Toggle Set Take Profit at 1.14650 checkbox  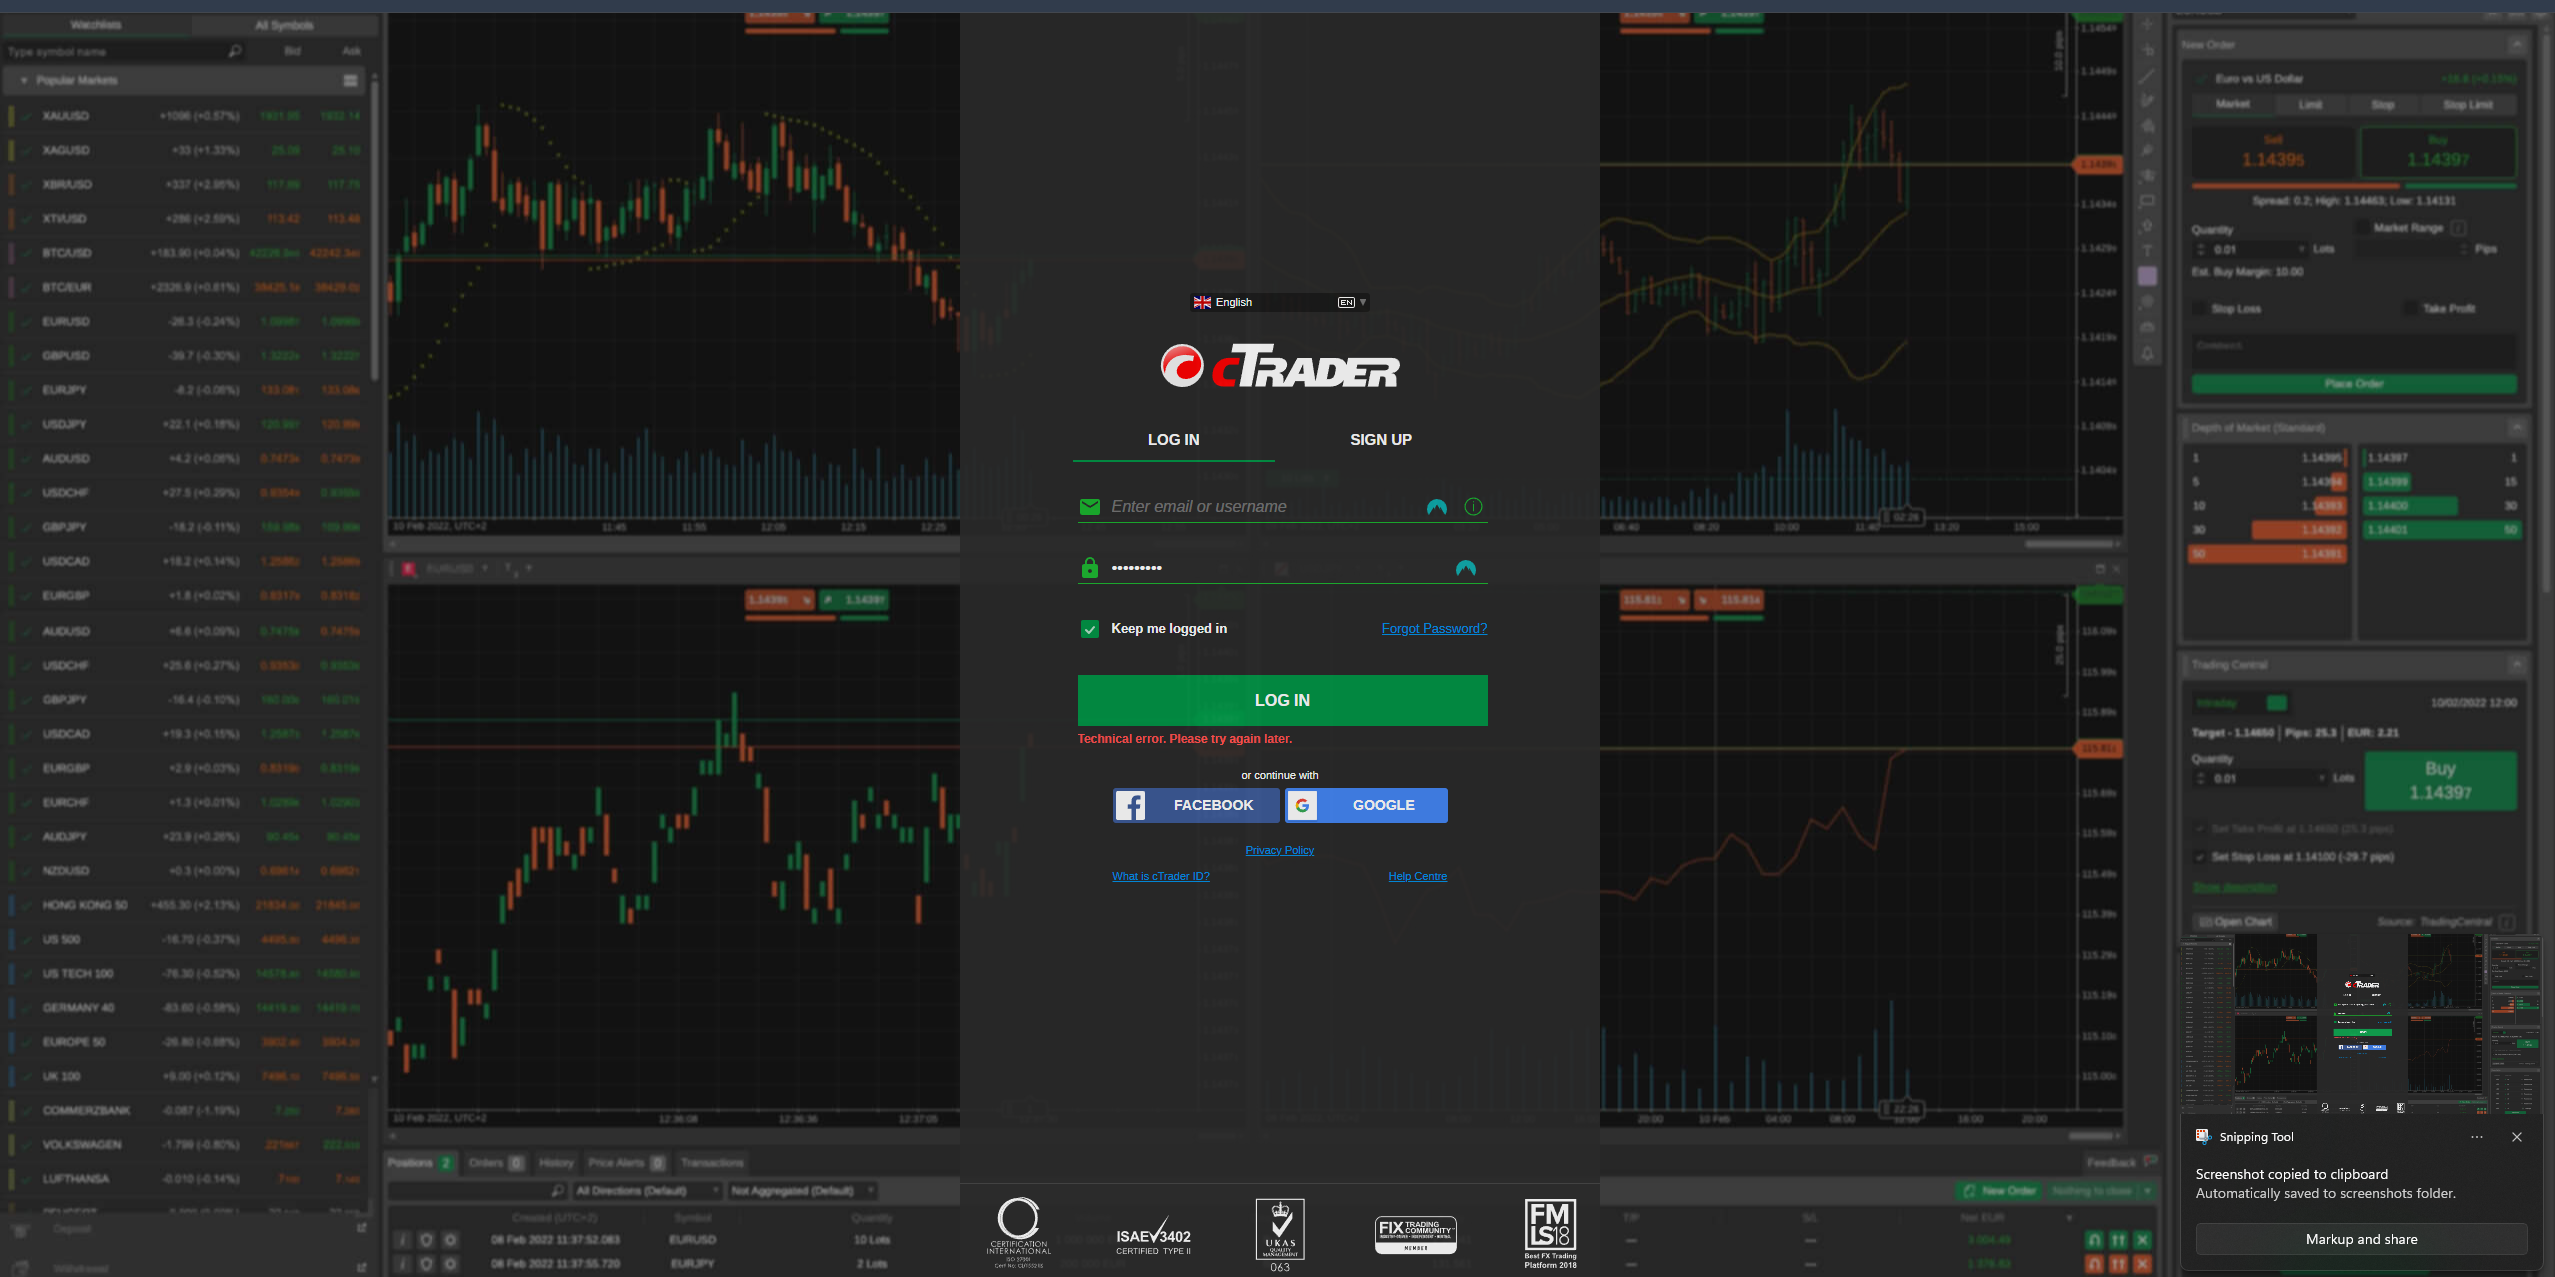(2199, 828)
